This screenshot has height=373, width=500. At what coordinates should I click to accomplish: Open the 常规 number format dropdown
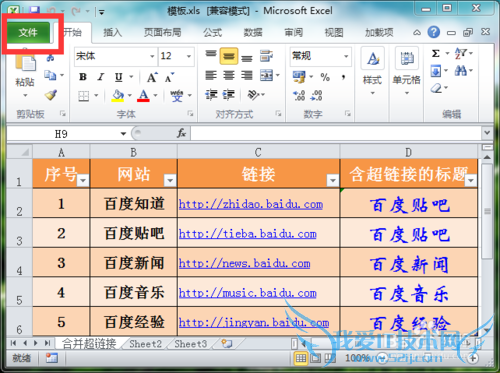click(347, 56)
